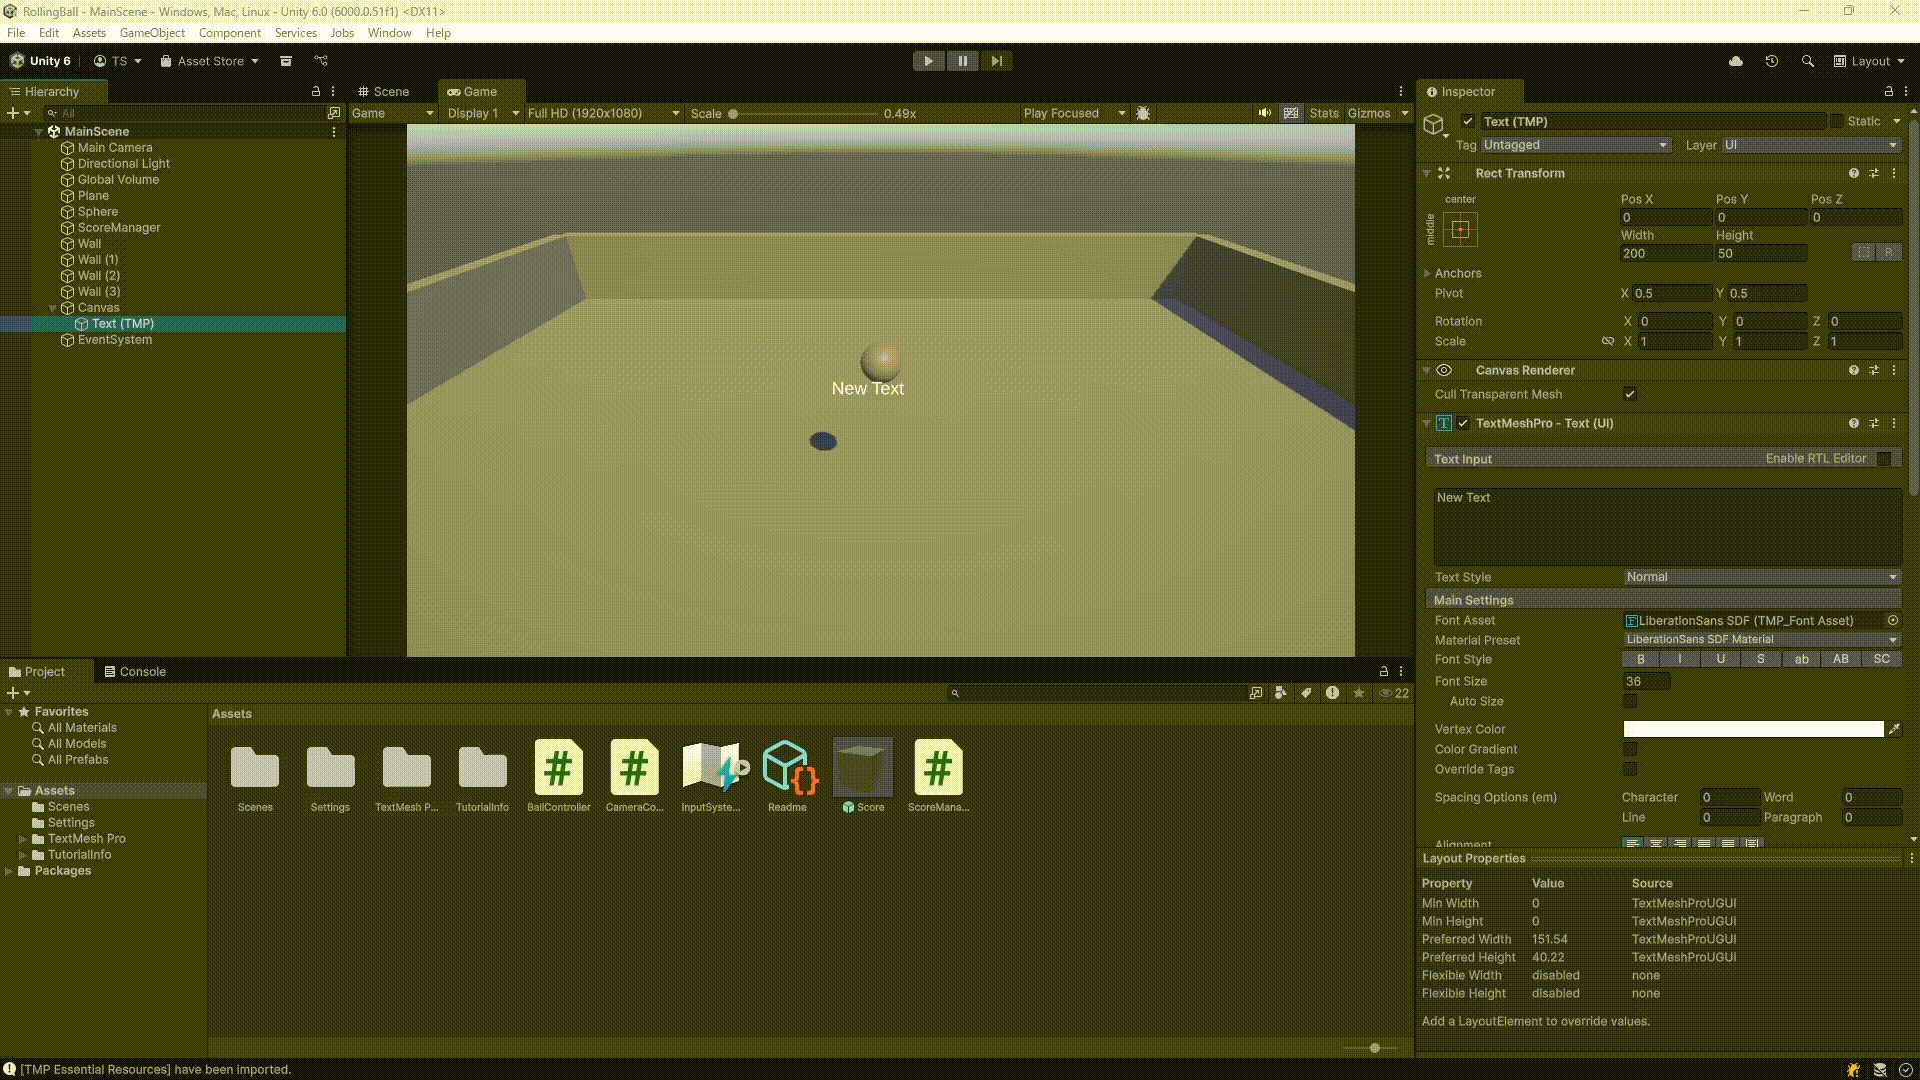1920x1080 pixels.
Task: Click the Play button in toolbar
Action: (x=928, y=61)
